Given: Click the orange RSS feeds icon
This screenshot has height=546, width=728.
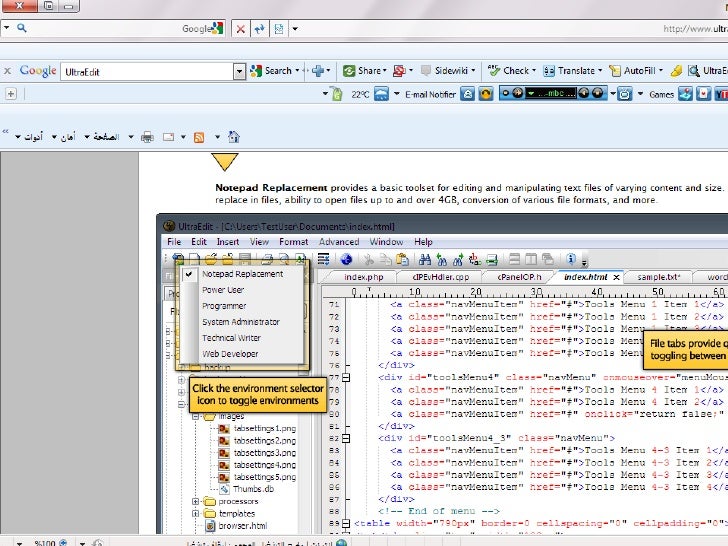Looking at the screenshot, I should 199,137.
